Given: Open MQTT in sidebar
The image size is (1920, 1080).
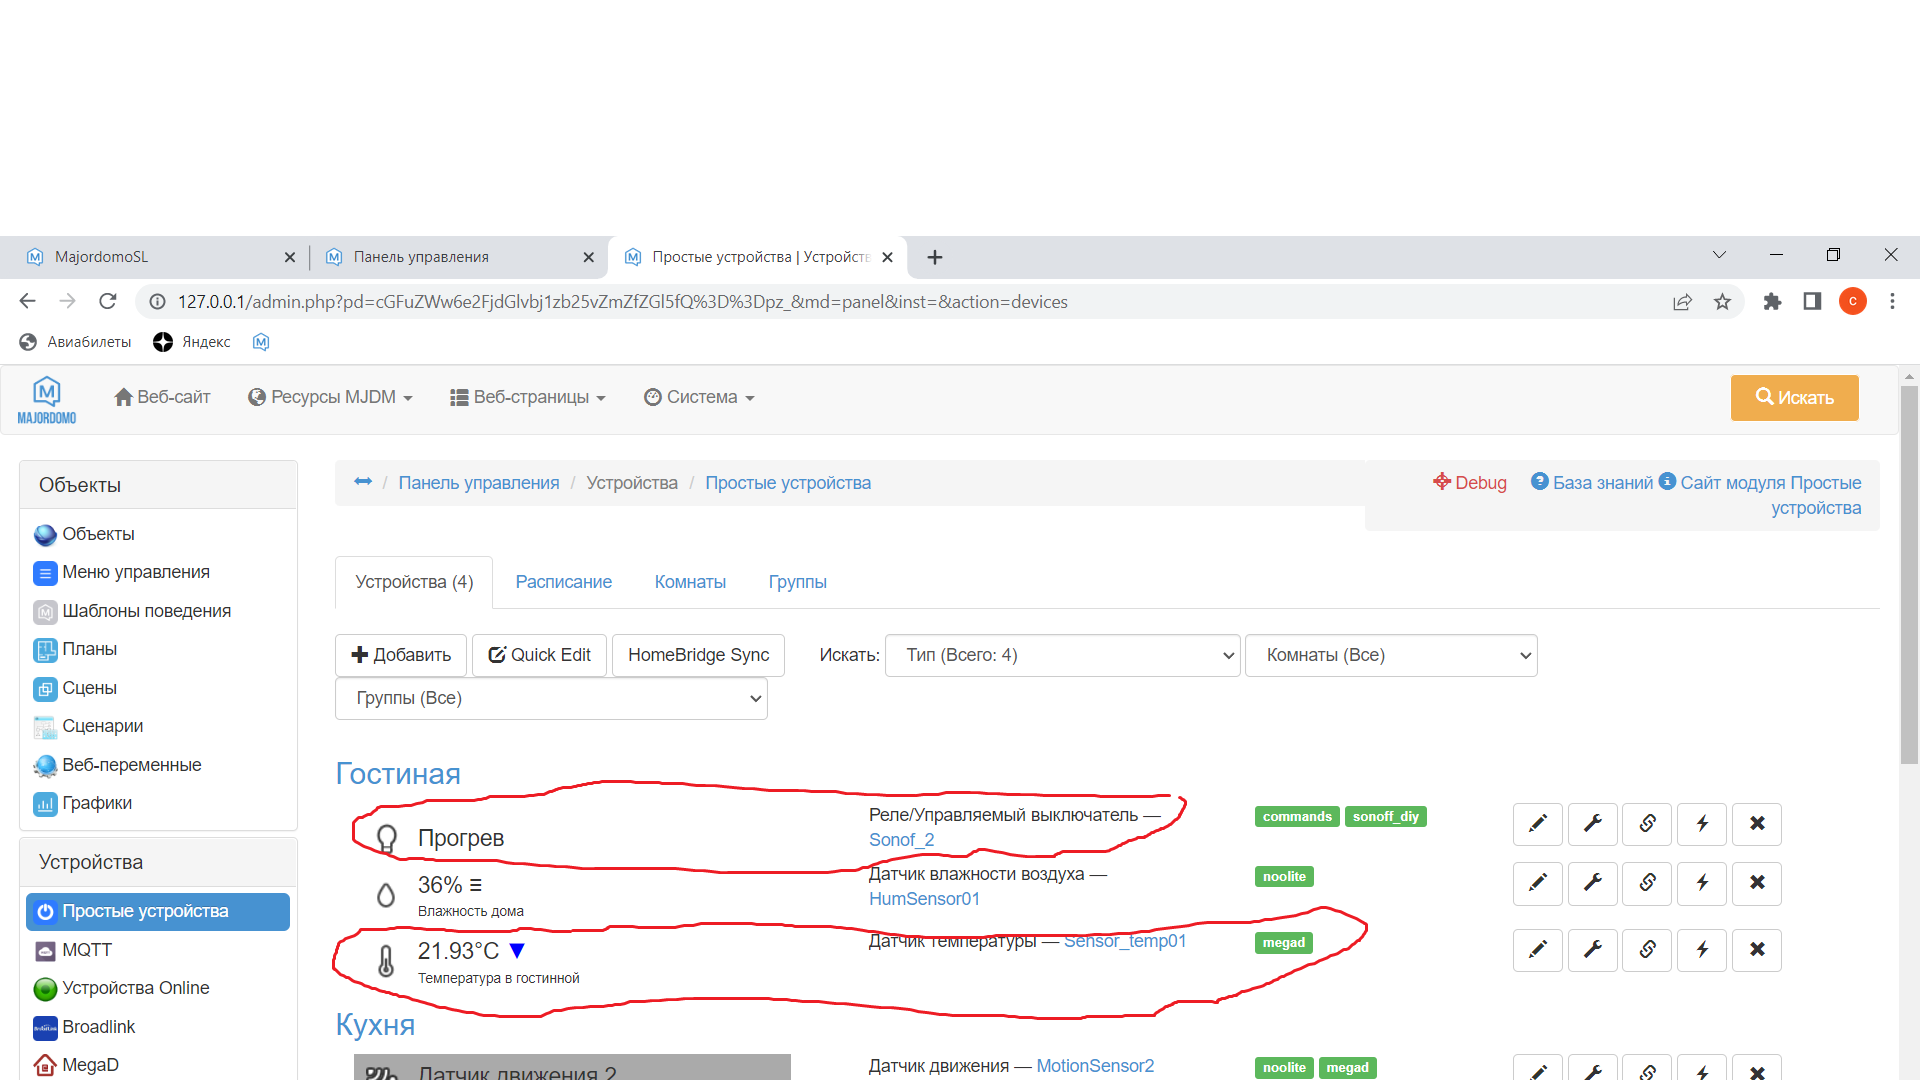Looking at the screenshot, I should click(87, 950).
